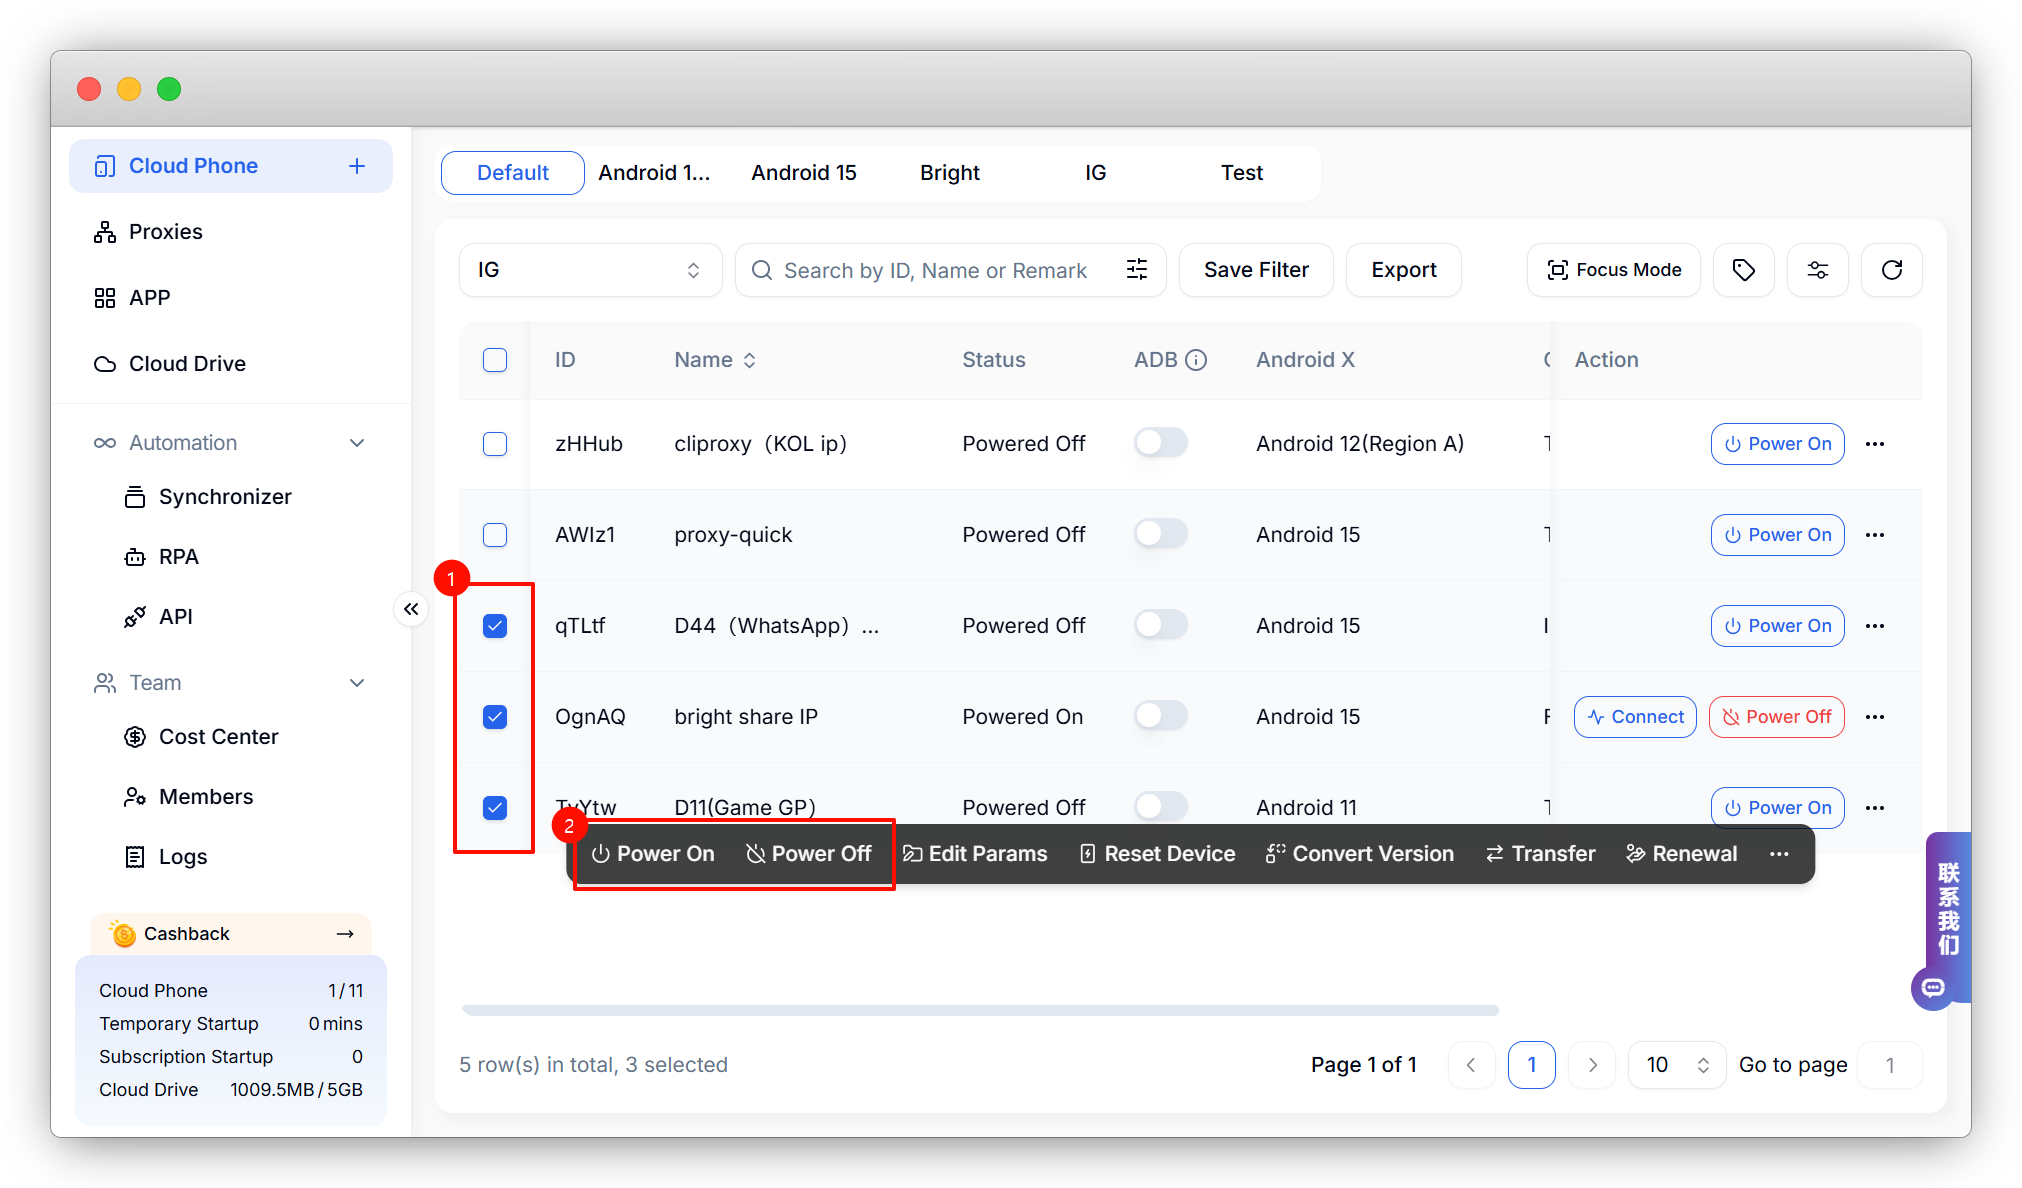Click Save Filter button
Image resolution: width=2022 pixels, height=1188 pixels.
[x=1256, y=270]
